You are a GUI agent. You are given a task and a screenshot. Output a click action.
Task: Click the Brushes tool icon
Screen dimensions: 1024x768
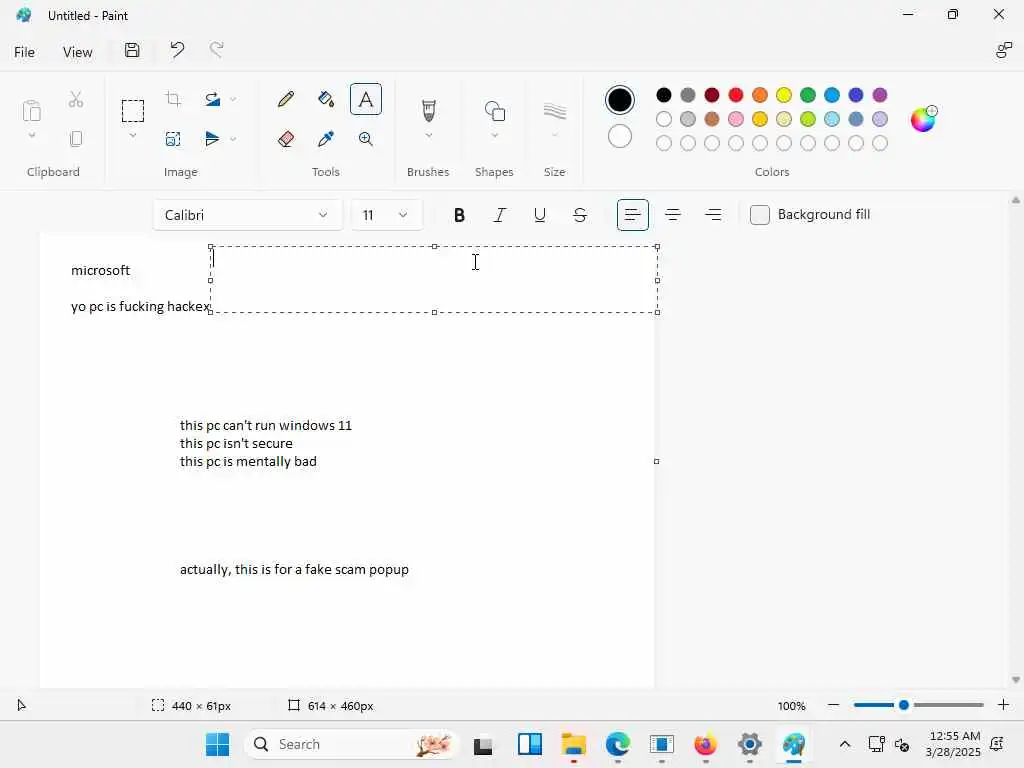428,110
